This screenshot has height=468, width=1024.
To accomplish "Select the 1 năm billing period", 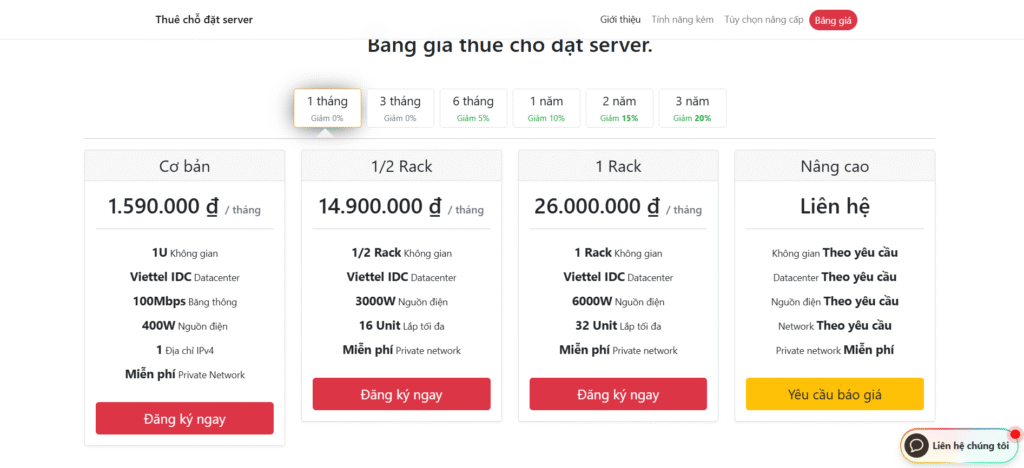I will (546, 108).
